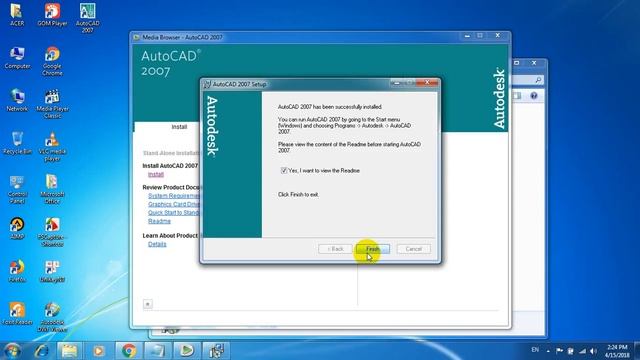Select the Computer desktop icon
This screenshot has height=360, width=640.
(17, 58)
